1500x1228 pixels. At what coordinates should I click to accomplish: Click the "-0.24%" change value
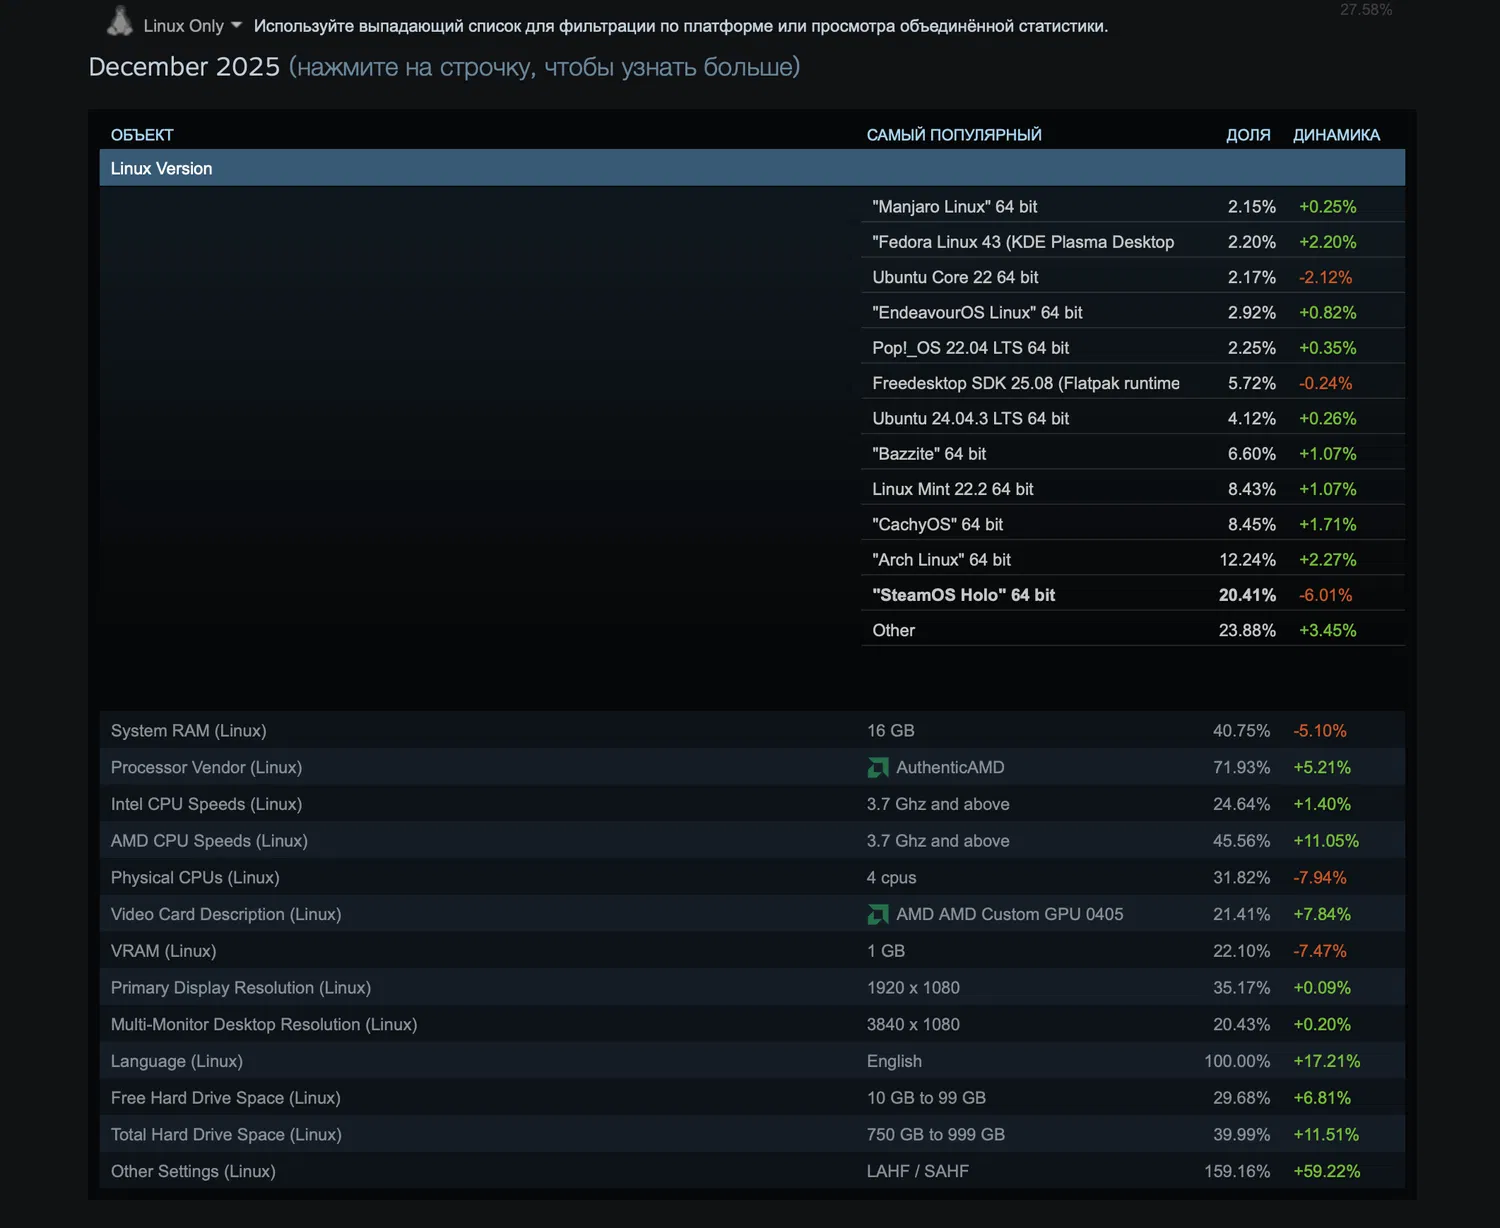tap(1325, 383)
